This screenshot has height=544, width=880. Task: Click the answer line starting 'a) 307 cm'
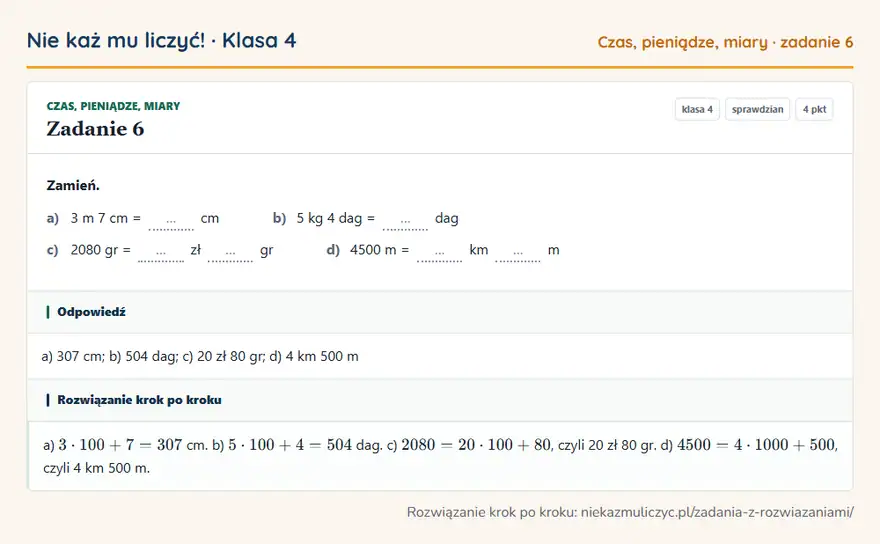pos(200,356)
